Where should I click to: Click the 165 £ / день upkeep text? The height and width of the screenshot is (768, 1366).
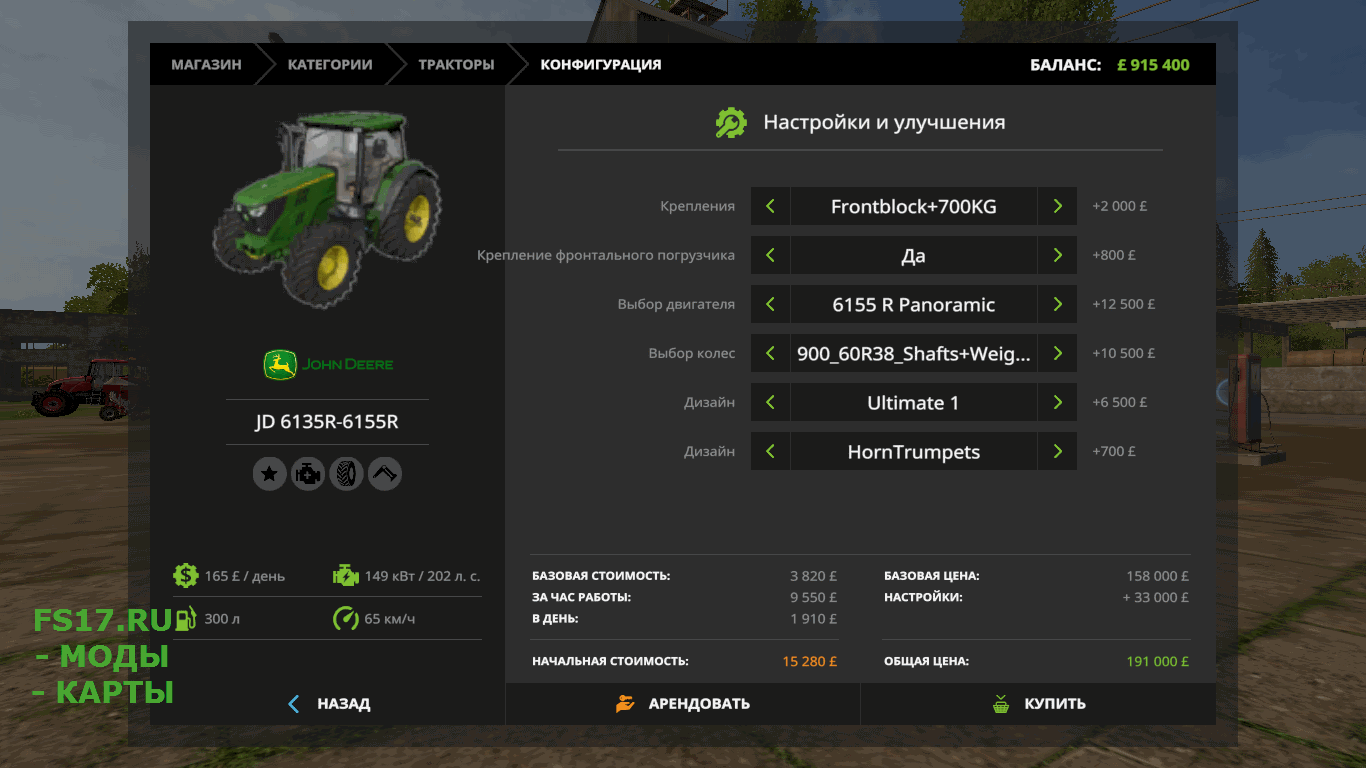tap(245, 576)
